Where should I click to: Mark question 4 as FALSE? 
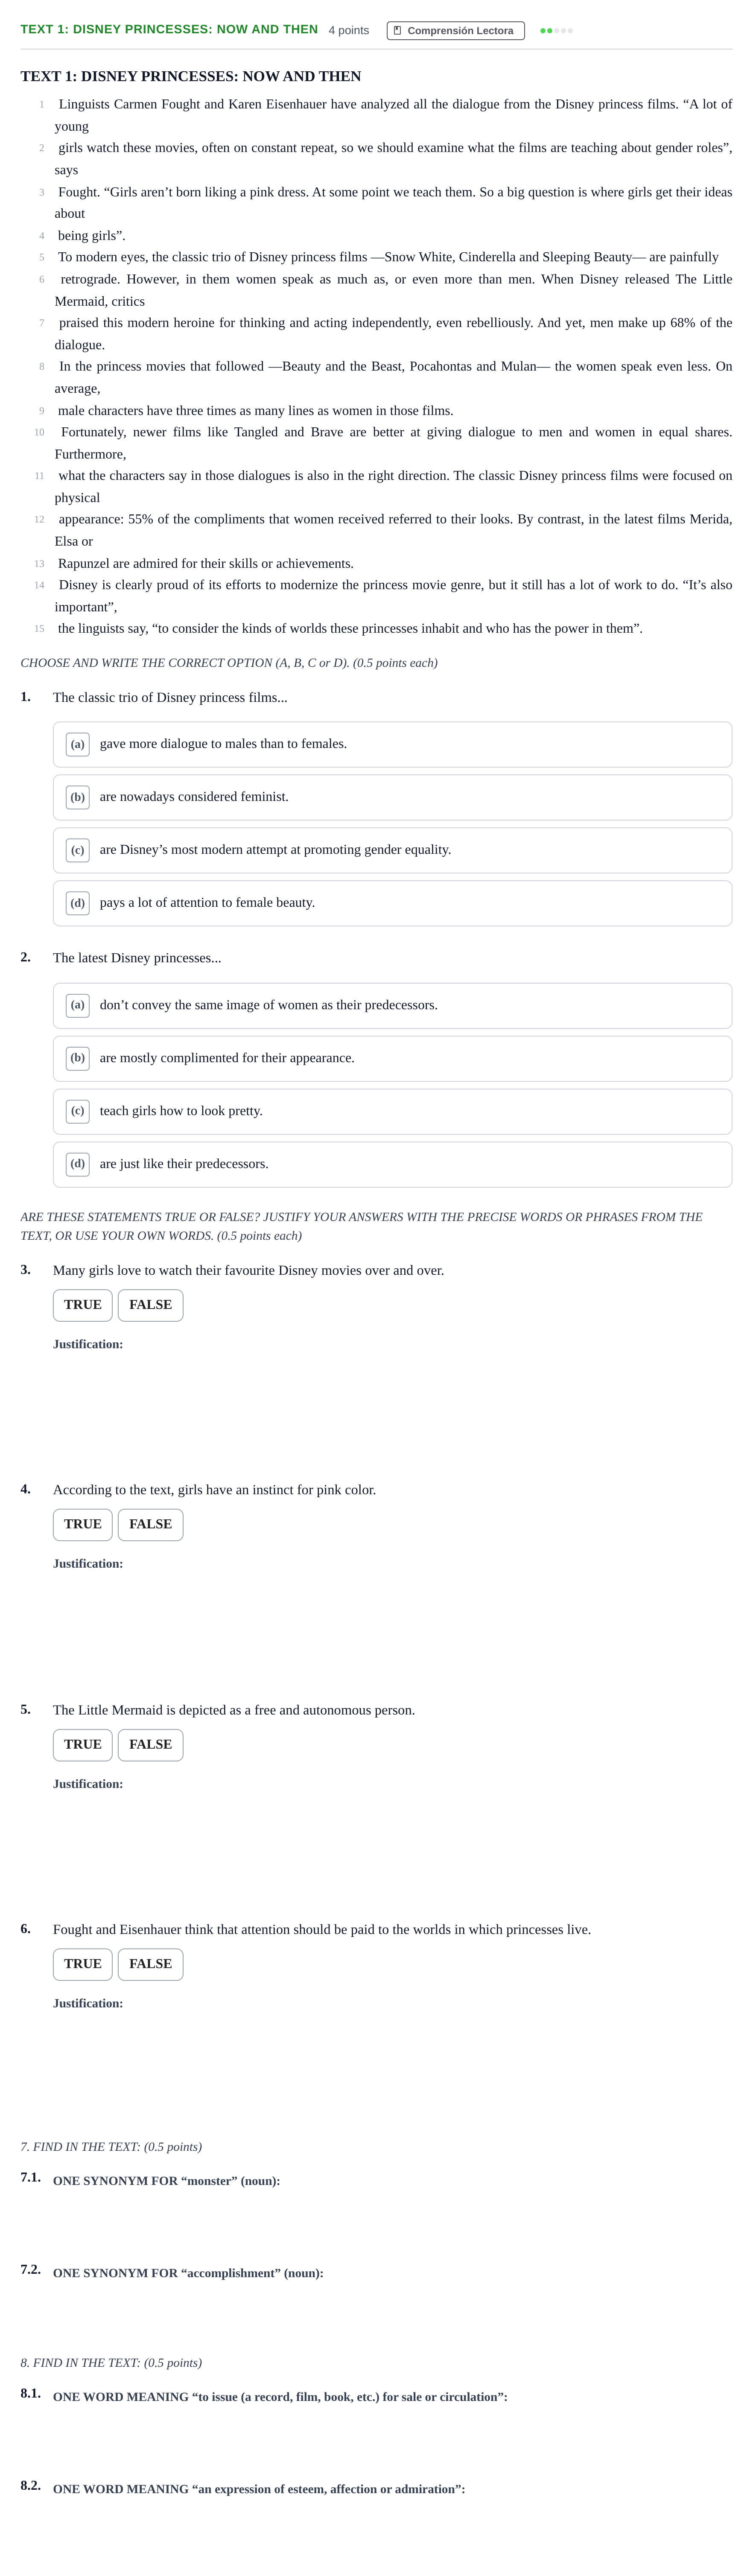pyautogui.click(x=151, y=1524)
